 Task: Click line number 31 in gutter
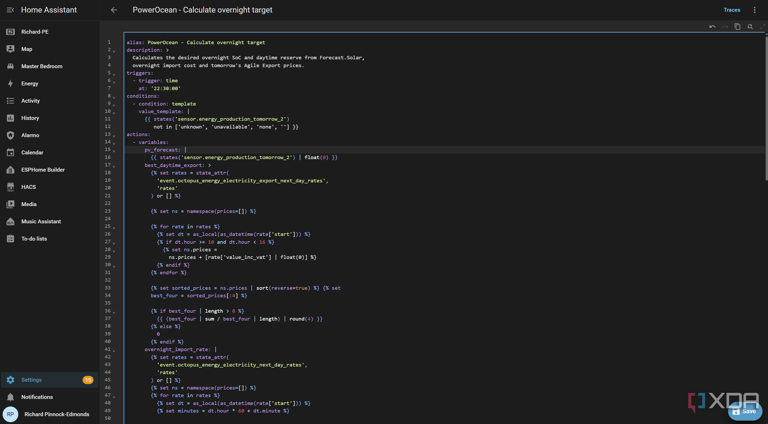coord(108,273)
